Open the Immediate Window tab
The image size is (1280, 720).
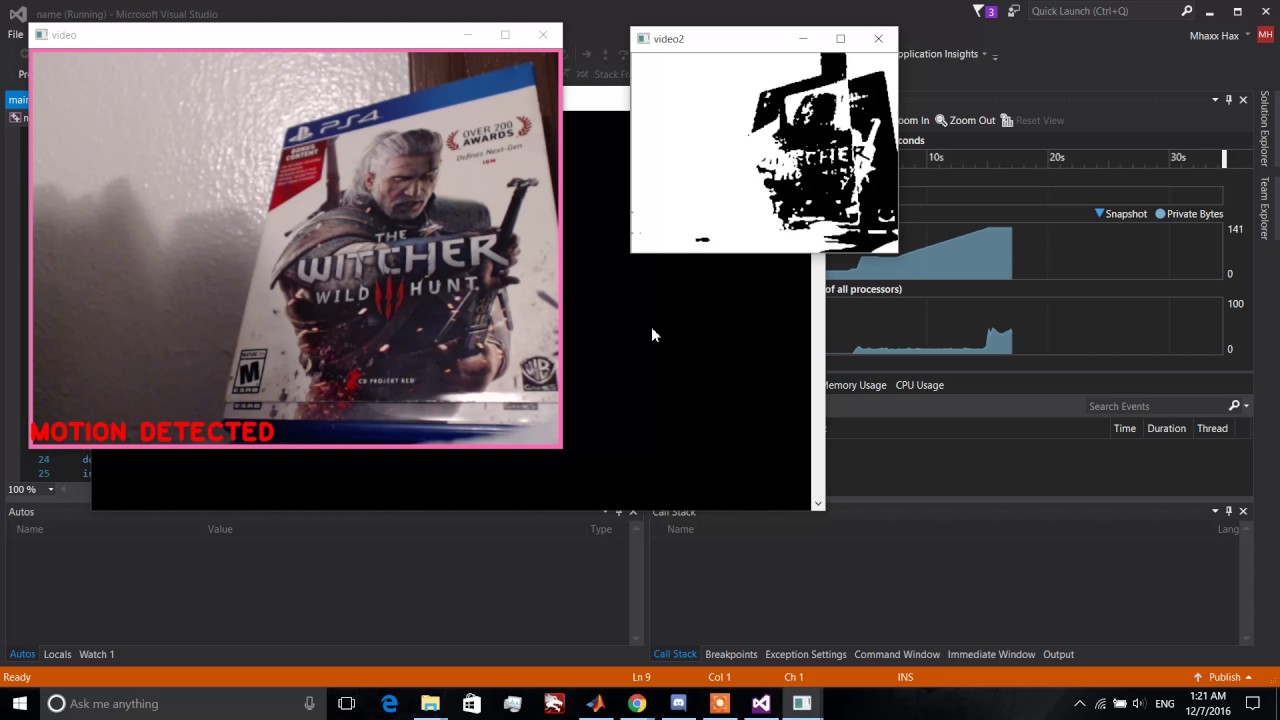[991, 654]
